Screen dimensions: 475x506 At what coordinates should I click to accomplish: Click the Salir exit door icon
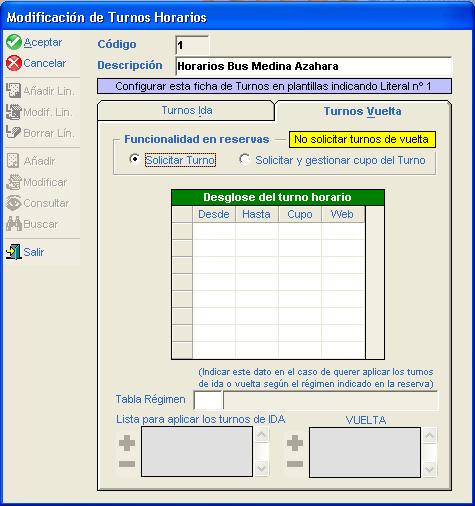click(14, 252)
